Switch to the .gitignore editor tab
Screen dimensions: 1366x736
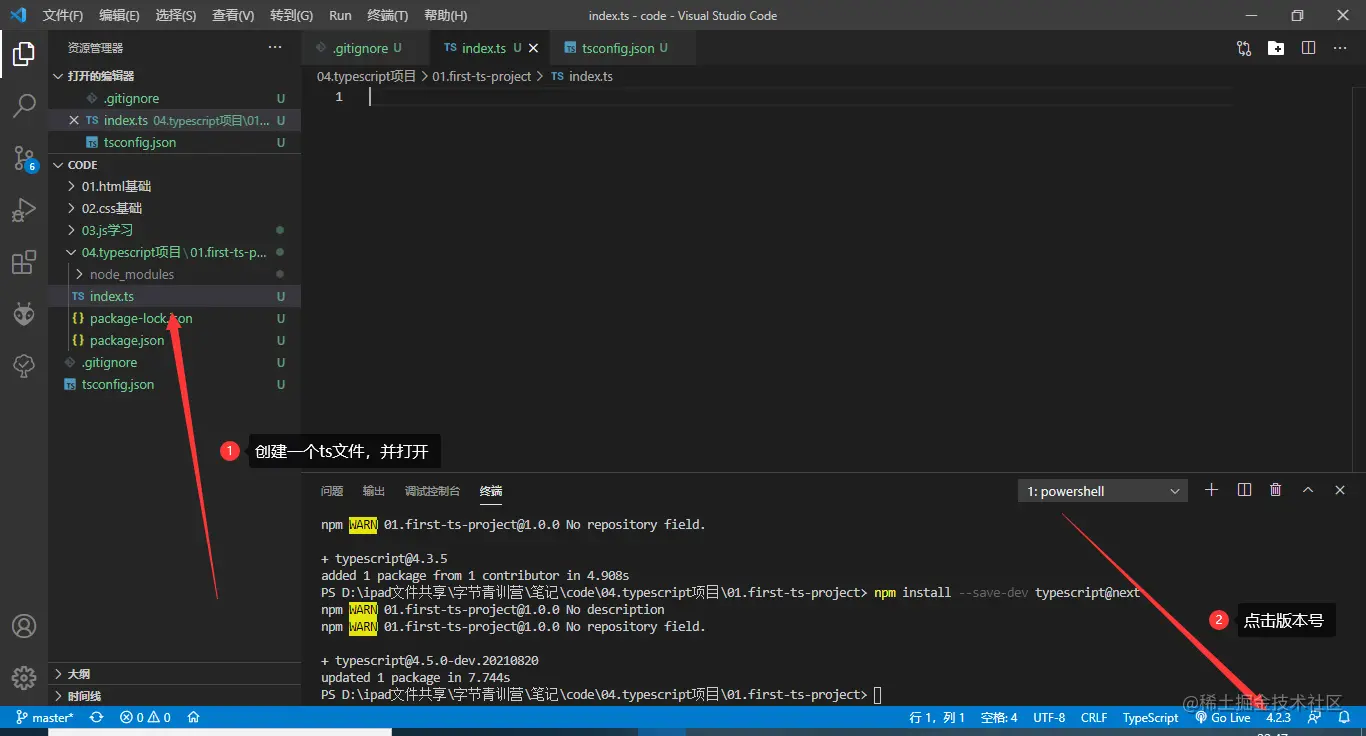coord(365,48)
